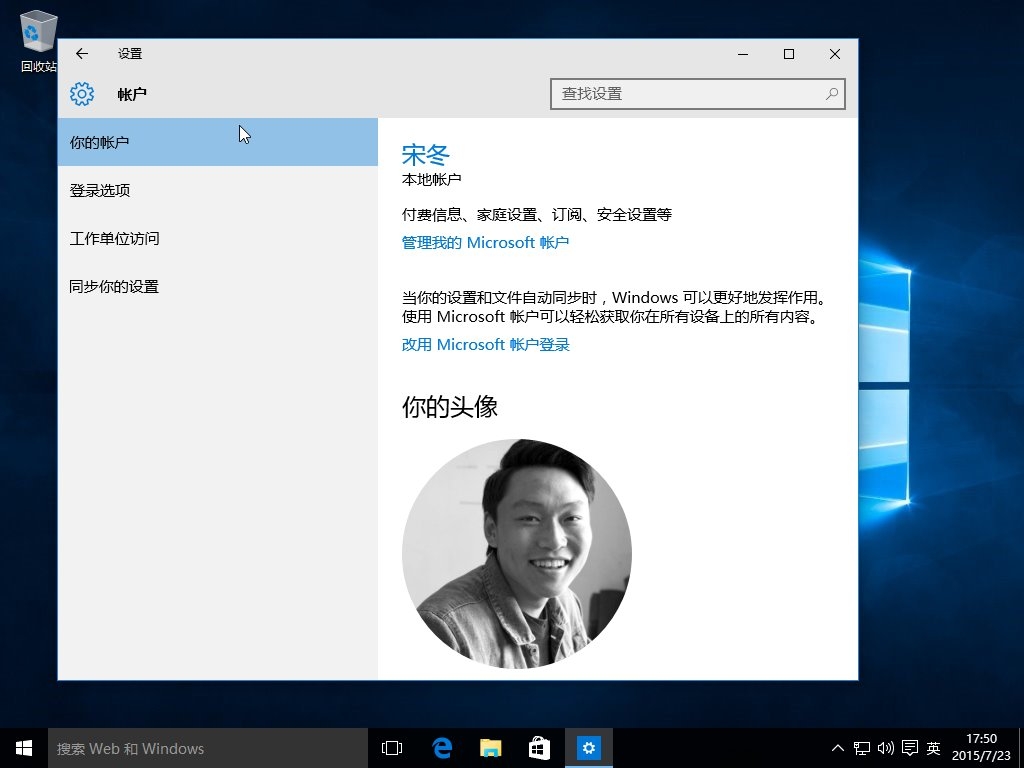Click the 本地帐户 label
1024x768 pixels.
coord(432,180)
